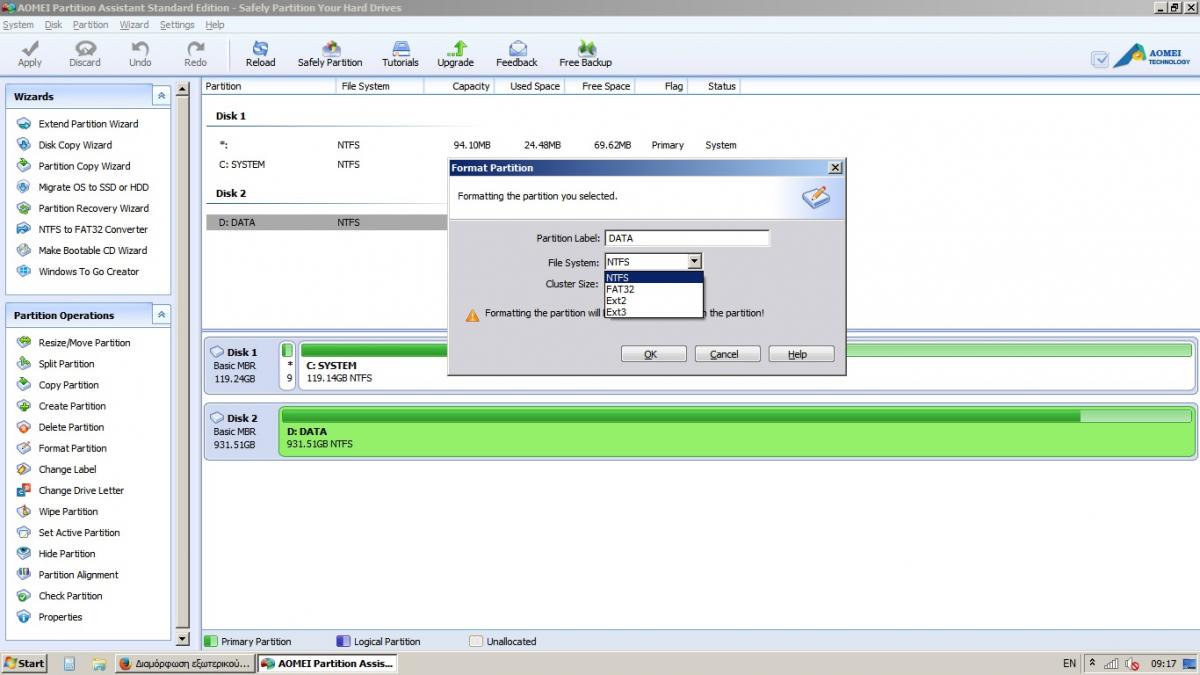Select the Create Partition operation
Image resolution: width=1200 pixels, height=675 pixels.
point(72,406)
